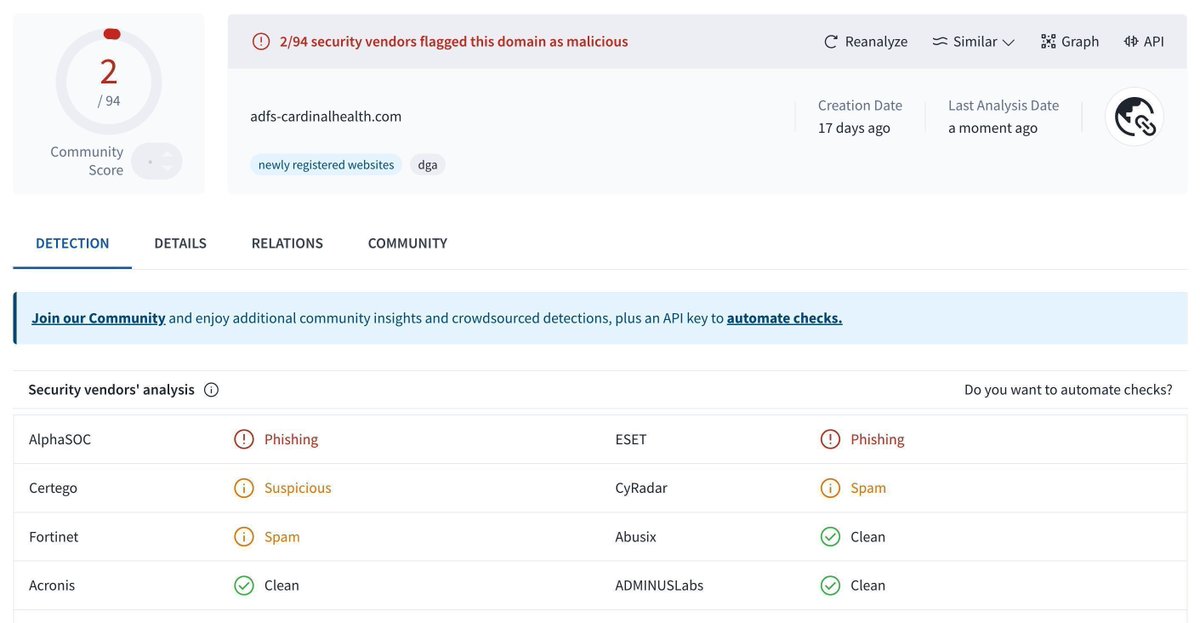Click the info icon beside Security vendors' analysis
This screenshot has height=623, width=1200.
pos(211,390)
